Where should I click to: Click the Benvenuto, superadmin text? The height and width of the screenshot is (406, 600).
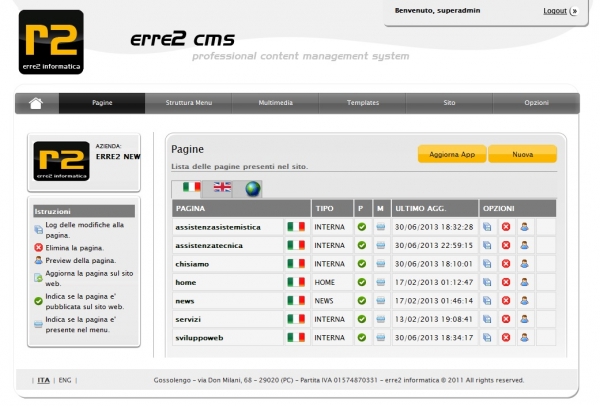pyautogui.click(x=437, y=11)
